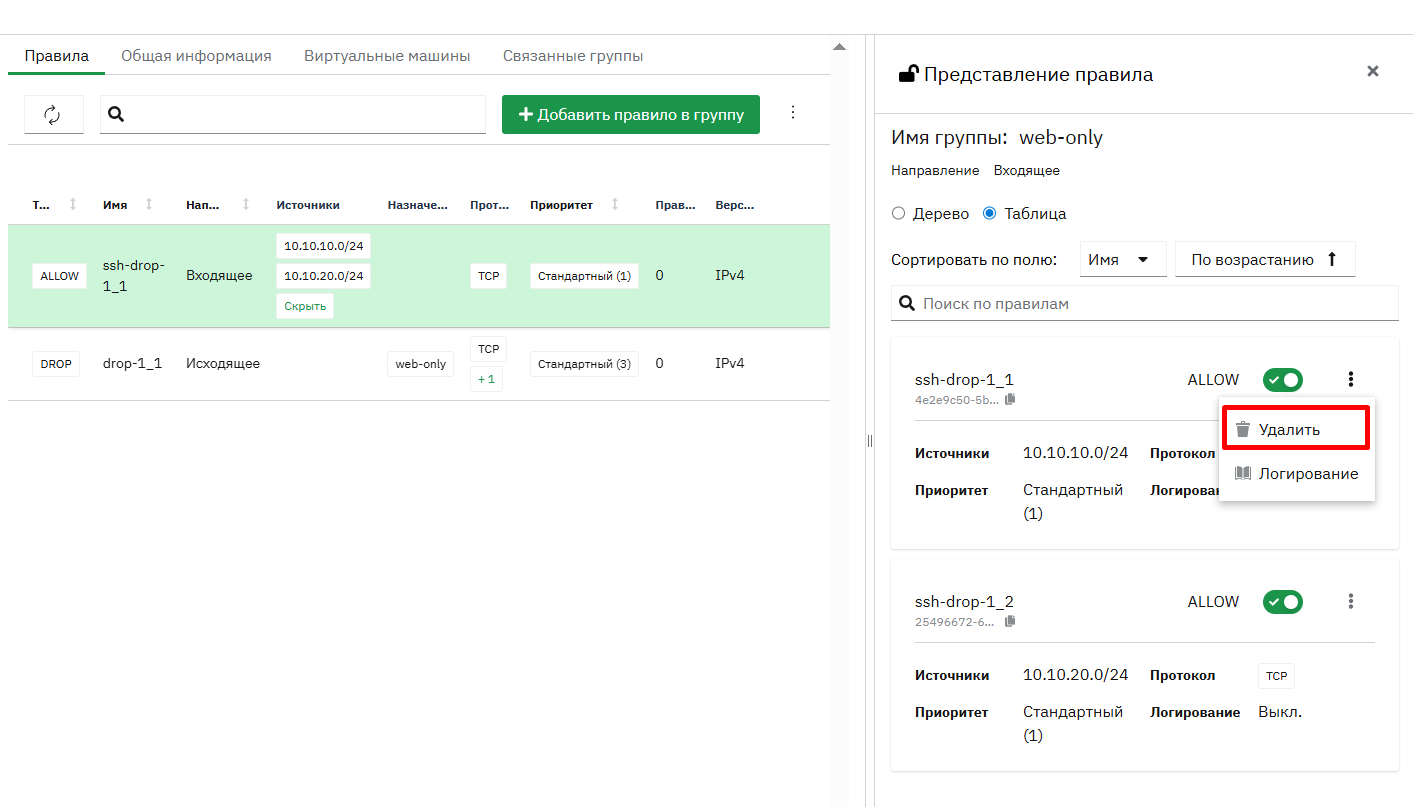Open the Виртуальные машины tab
This screenshot has height=807, width=1413.
(387, 56)
